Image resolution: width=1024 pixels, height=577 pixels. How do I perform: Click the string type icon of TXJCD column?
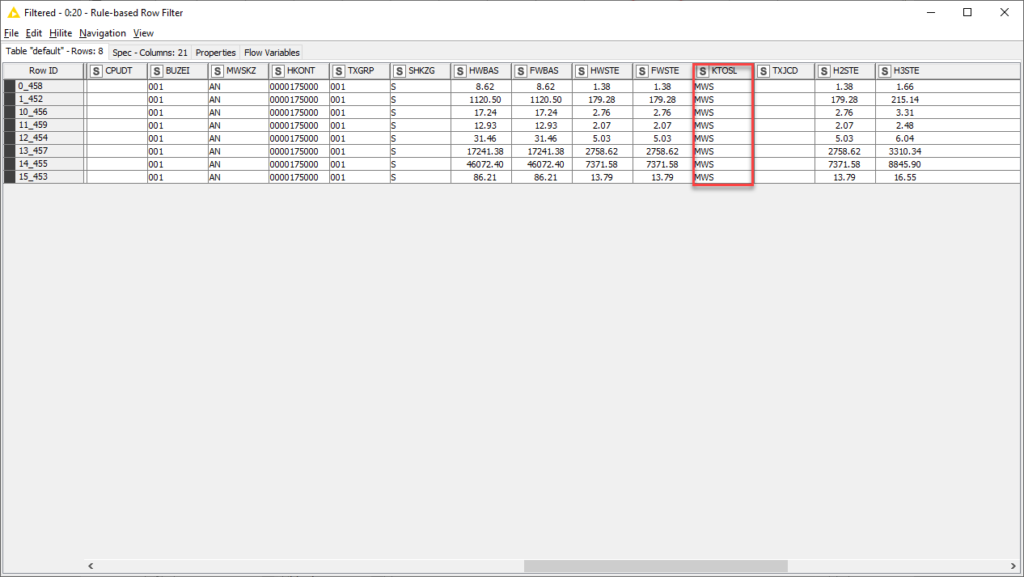763,71
